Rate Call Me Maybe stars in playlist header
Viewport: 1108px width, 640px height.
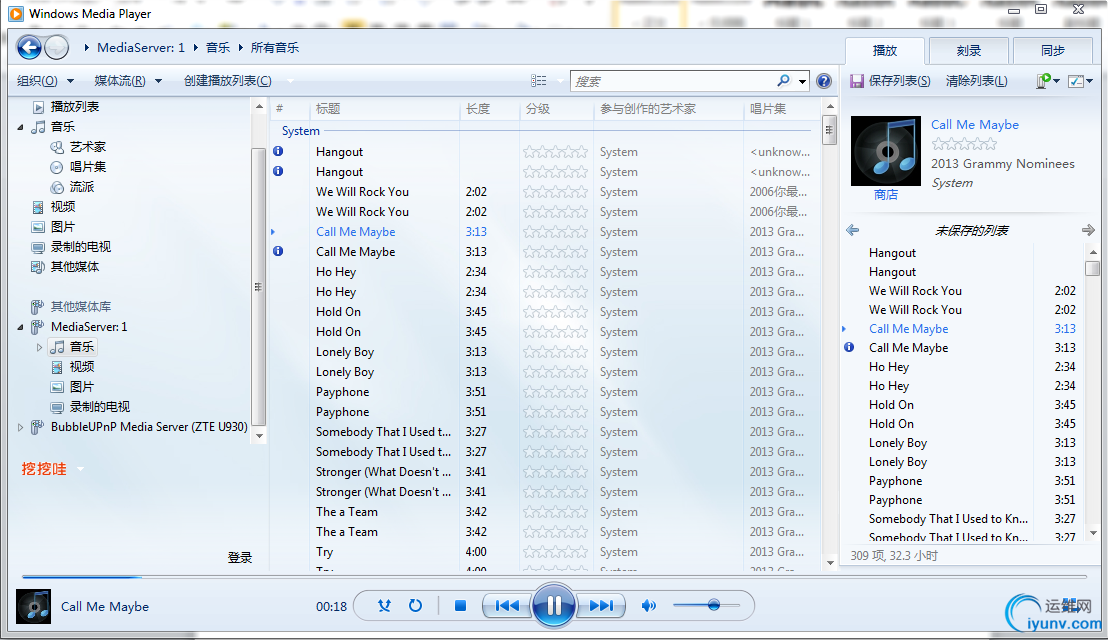click(x=964, y=144)
